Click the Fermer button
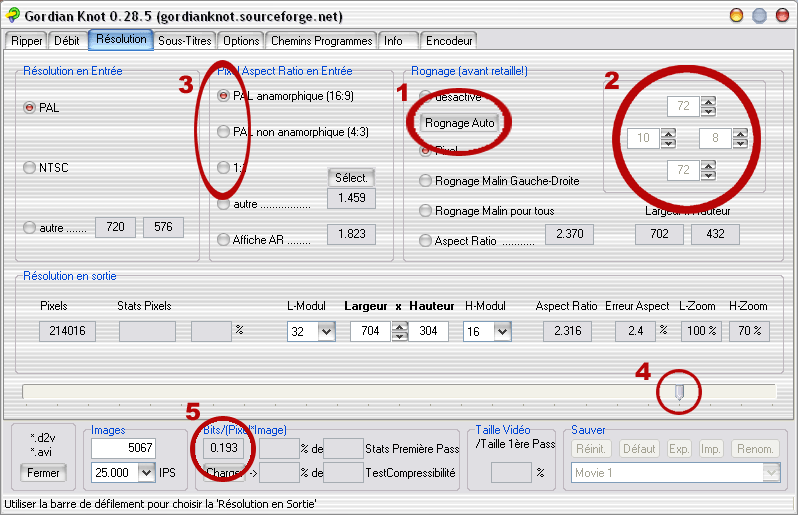Screen dimensions: 798x515 pyautogui.click(x=43, y=473)
